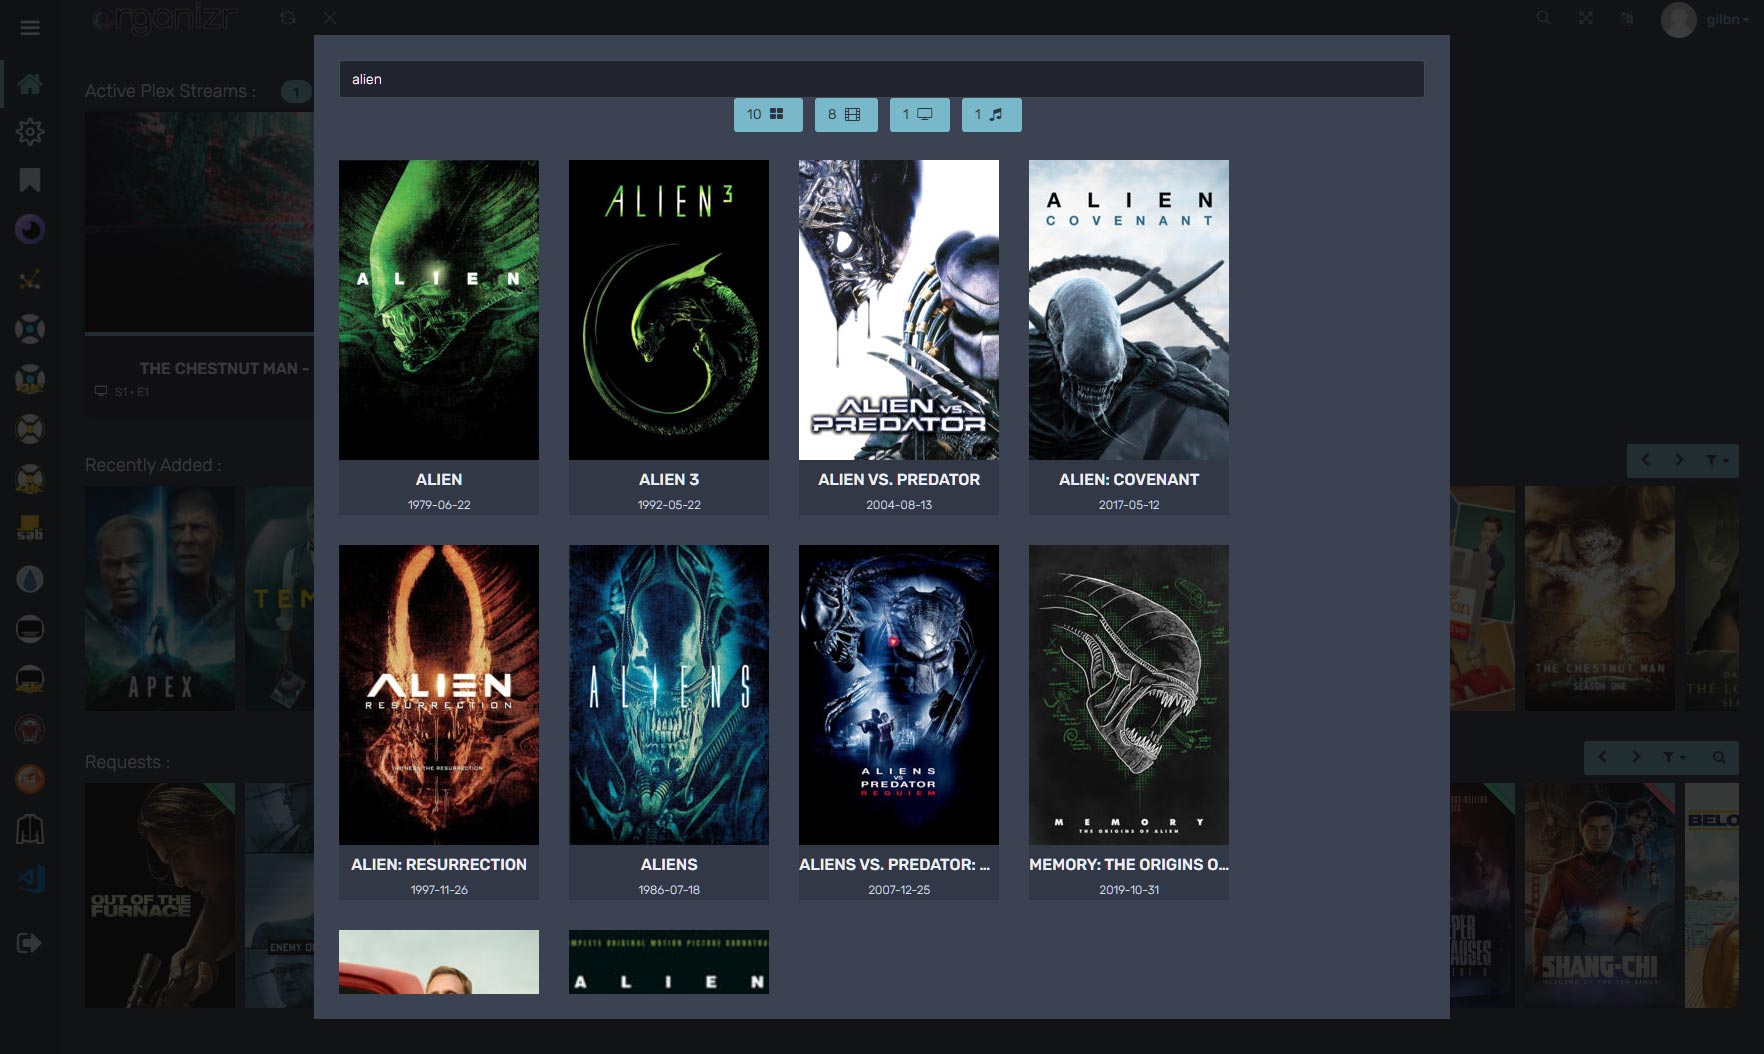Go to previous Requests items
The width and height of the screenshot is (1764, 1054).
1603,757
